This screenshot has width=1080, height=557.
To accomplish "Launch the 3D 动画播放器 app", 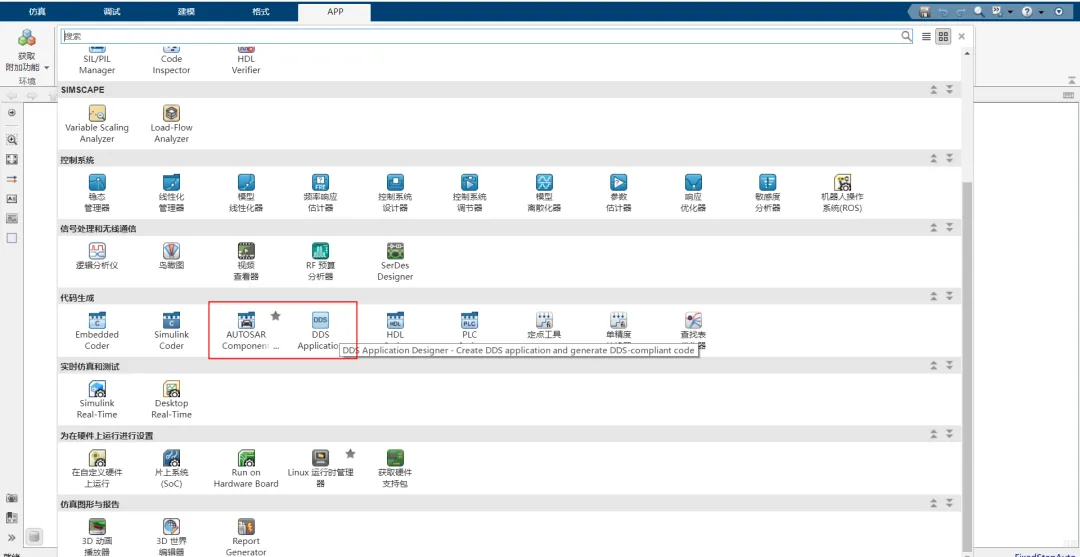I will (x=97, y=536).
